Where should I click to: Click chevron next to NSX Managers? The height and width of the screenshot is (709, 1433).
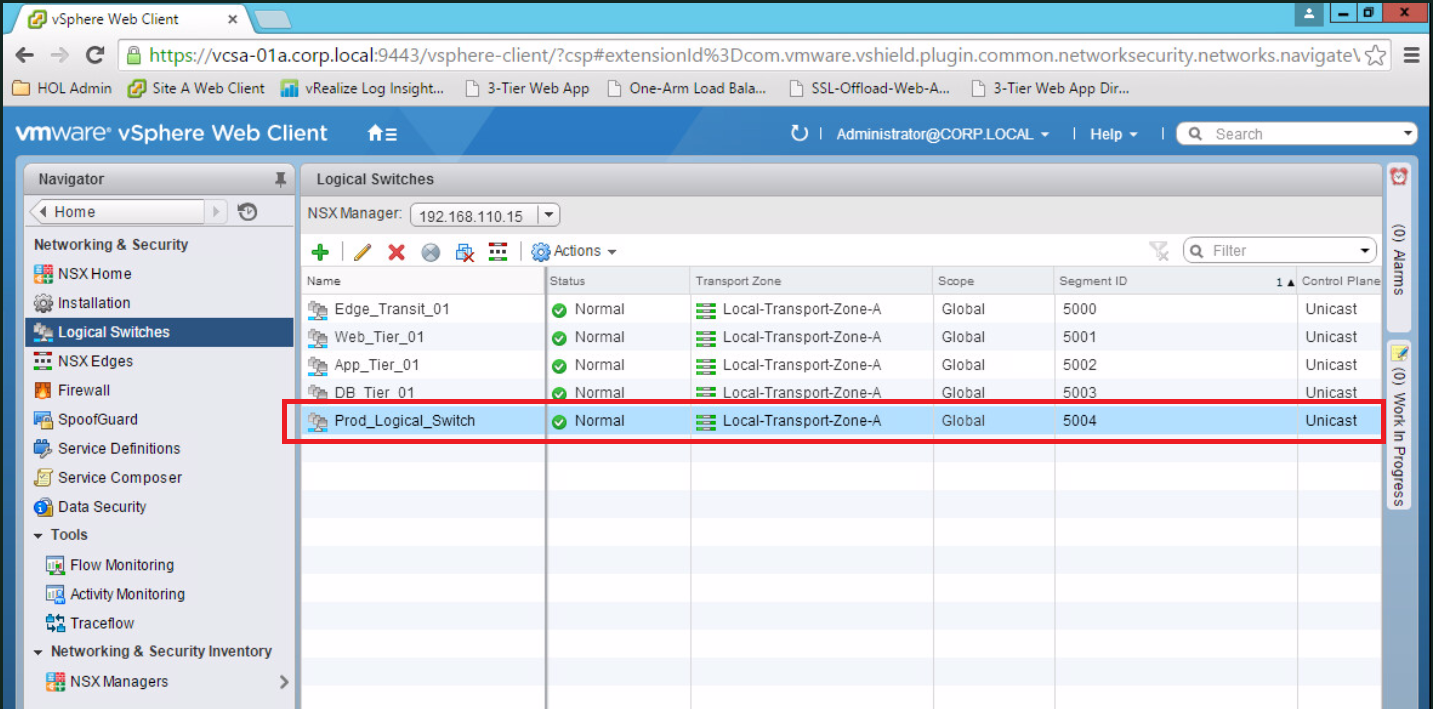point(284,682)
